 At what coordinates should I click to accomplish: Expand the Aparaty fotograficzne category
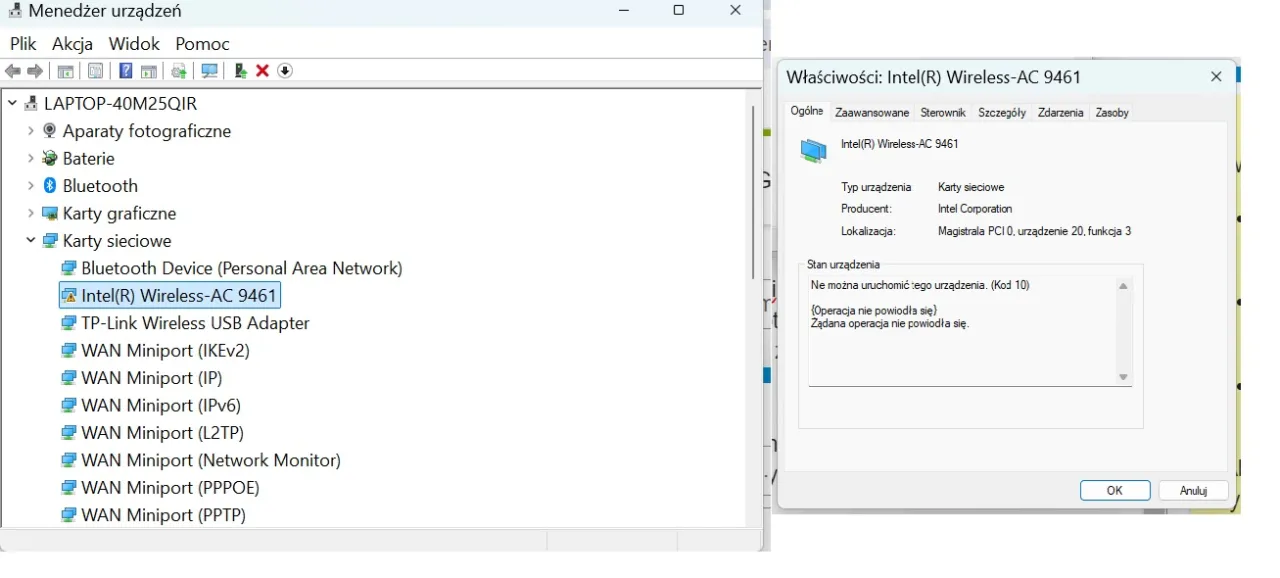point(30,131)
